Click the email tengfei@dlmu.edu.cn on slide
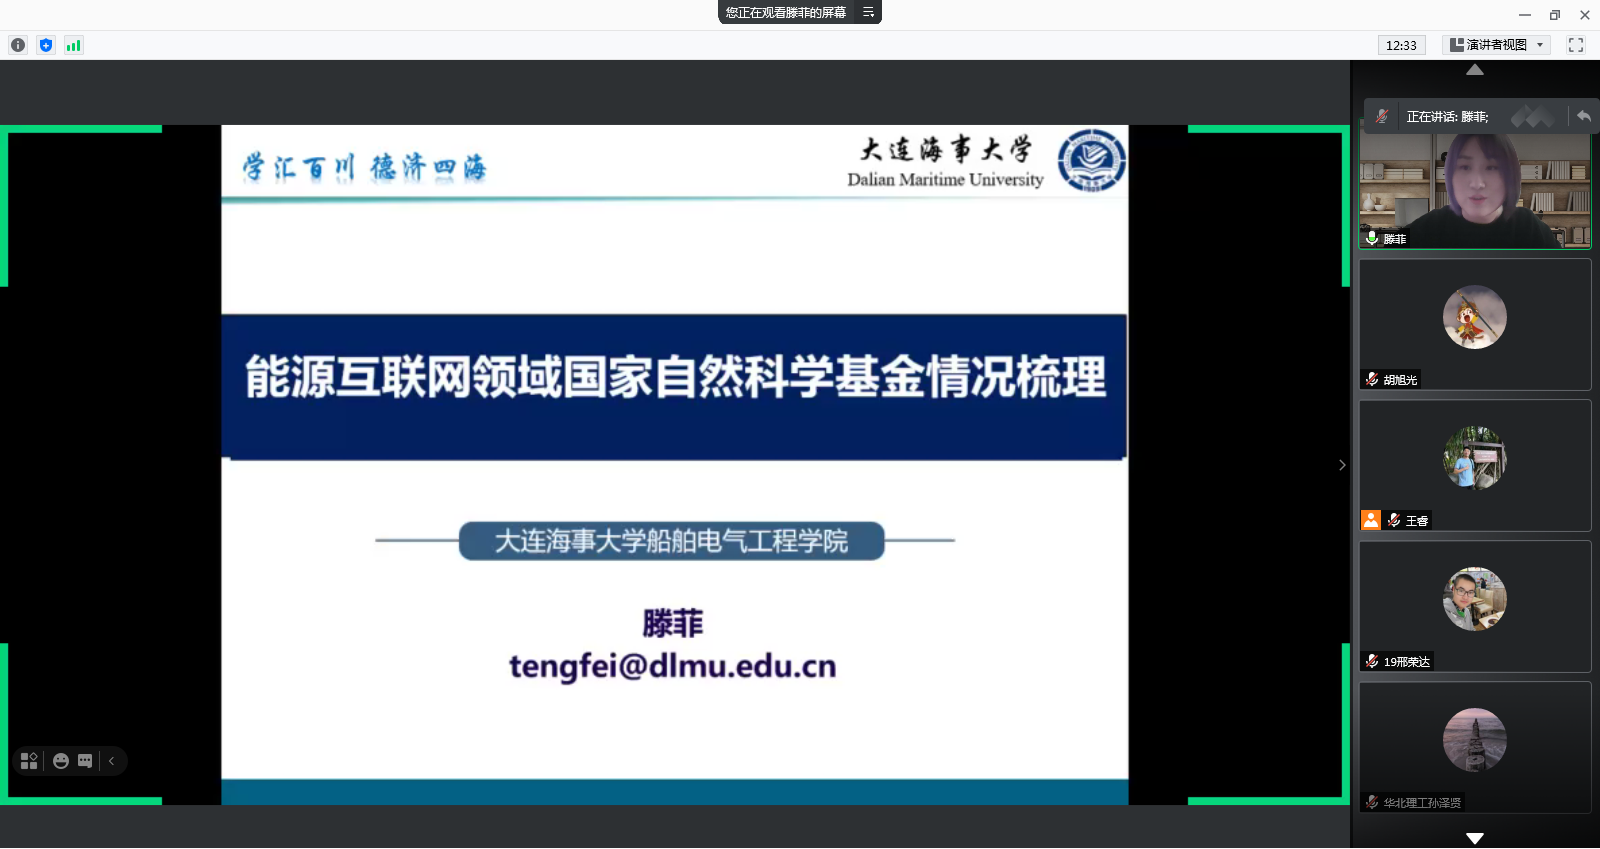The image size is (1600, 849). 673,666
